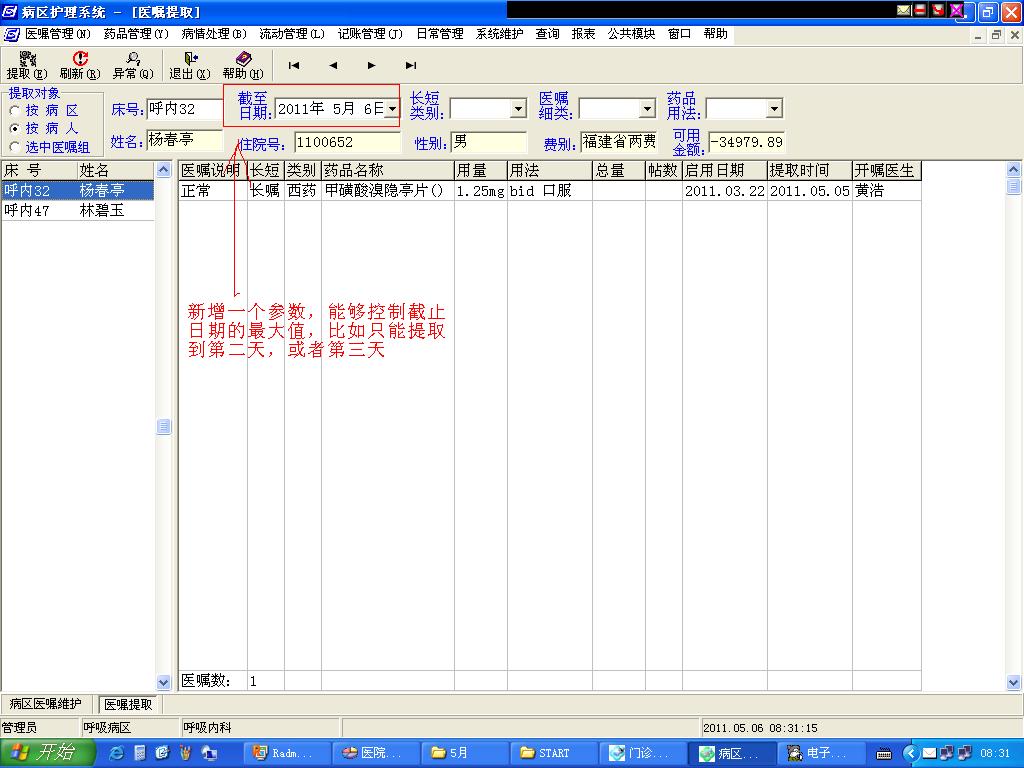Click the 姓名 field 杨春亭
This screenshot has width=1024, height=768.
(185, 140)
